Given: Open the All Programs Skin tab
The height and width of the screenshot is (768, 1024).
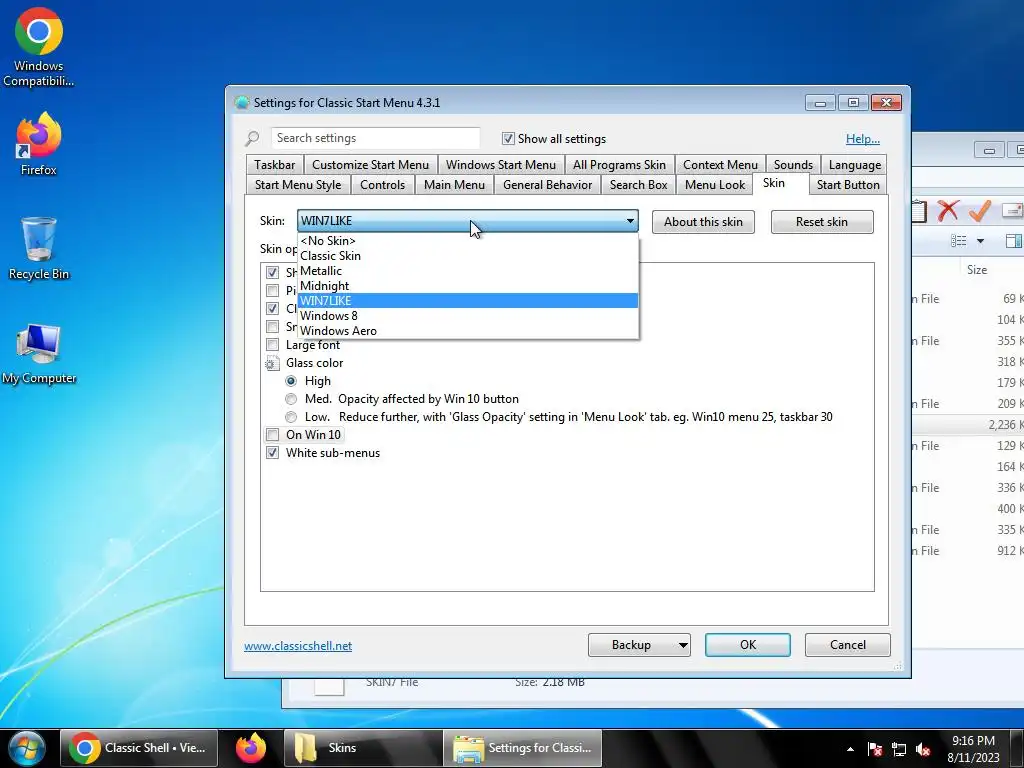Looking at the screenshot, I should (619, 165).
